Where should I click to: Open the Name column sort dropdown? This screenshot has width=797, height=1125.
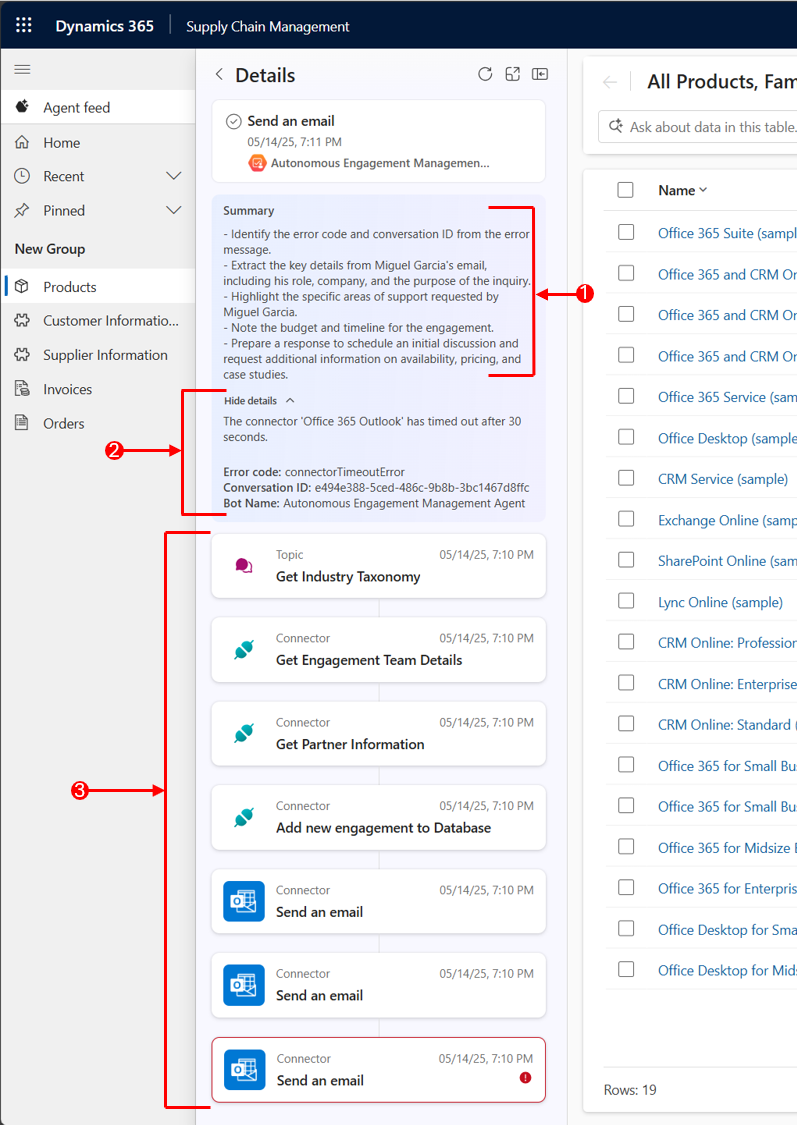[x=703, y=190]
